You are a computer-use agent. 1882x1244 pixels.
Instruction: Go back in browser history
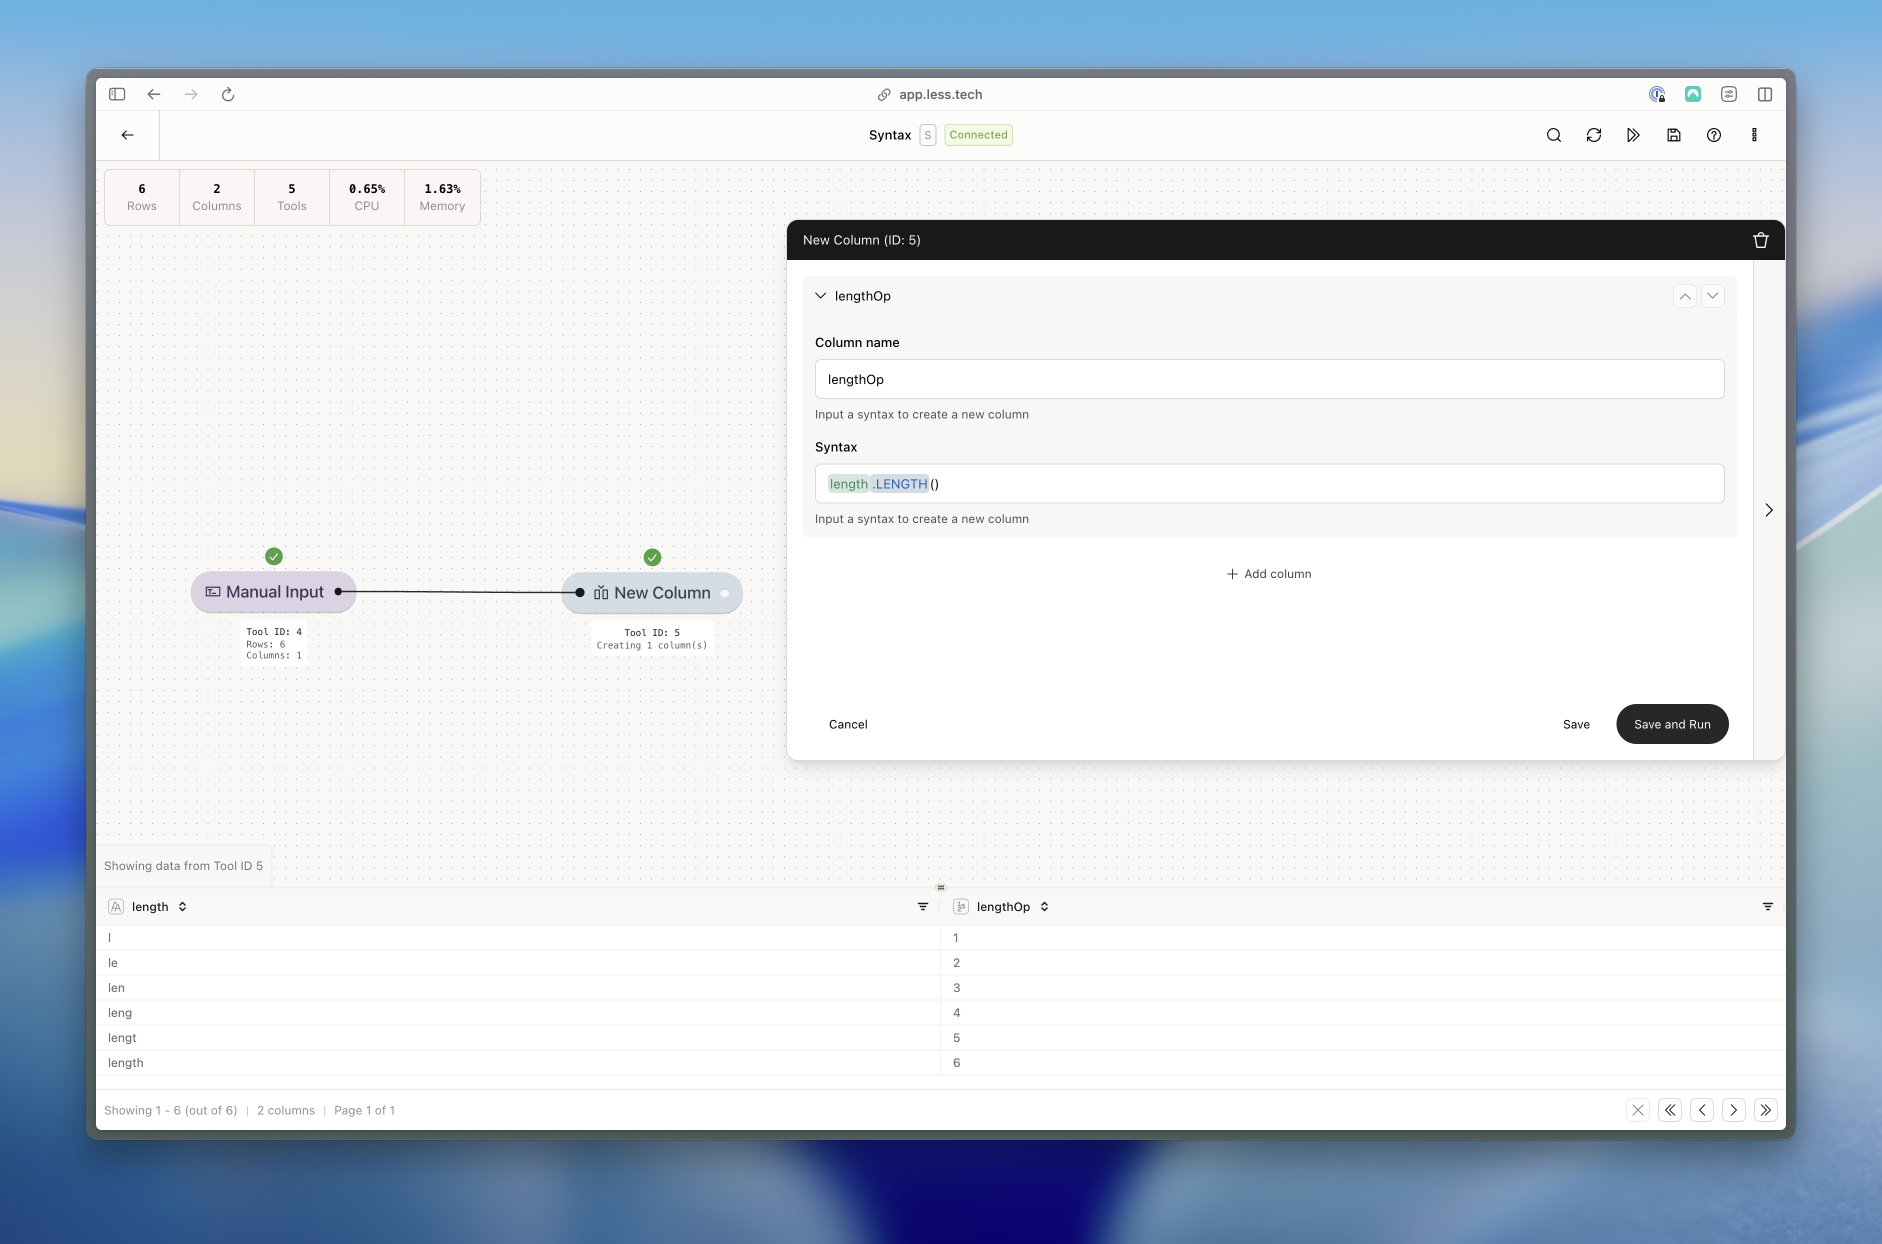154,94
